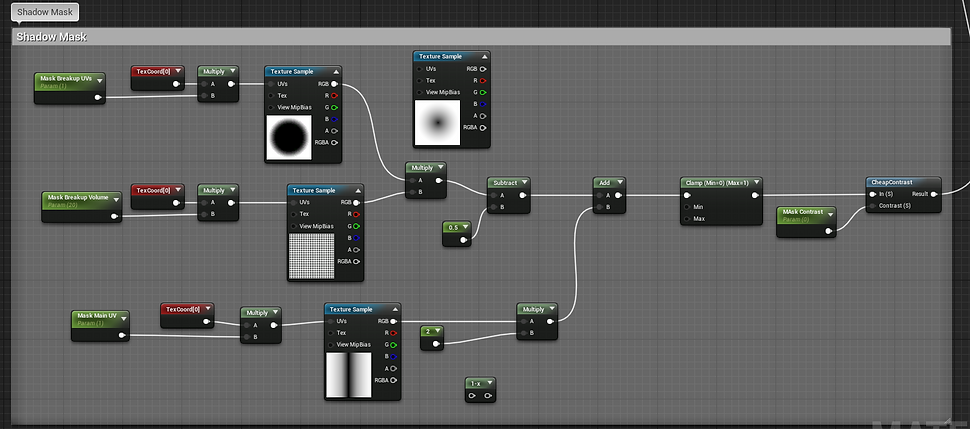Viewport: 970px width, 429px height.
Task: Click the 1-x node input pin
Action: 473,396
